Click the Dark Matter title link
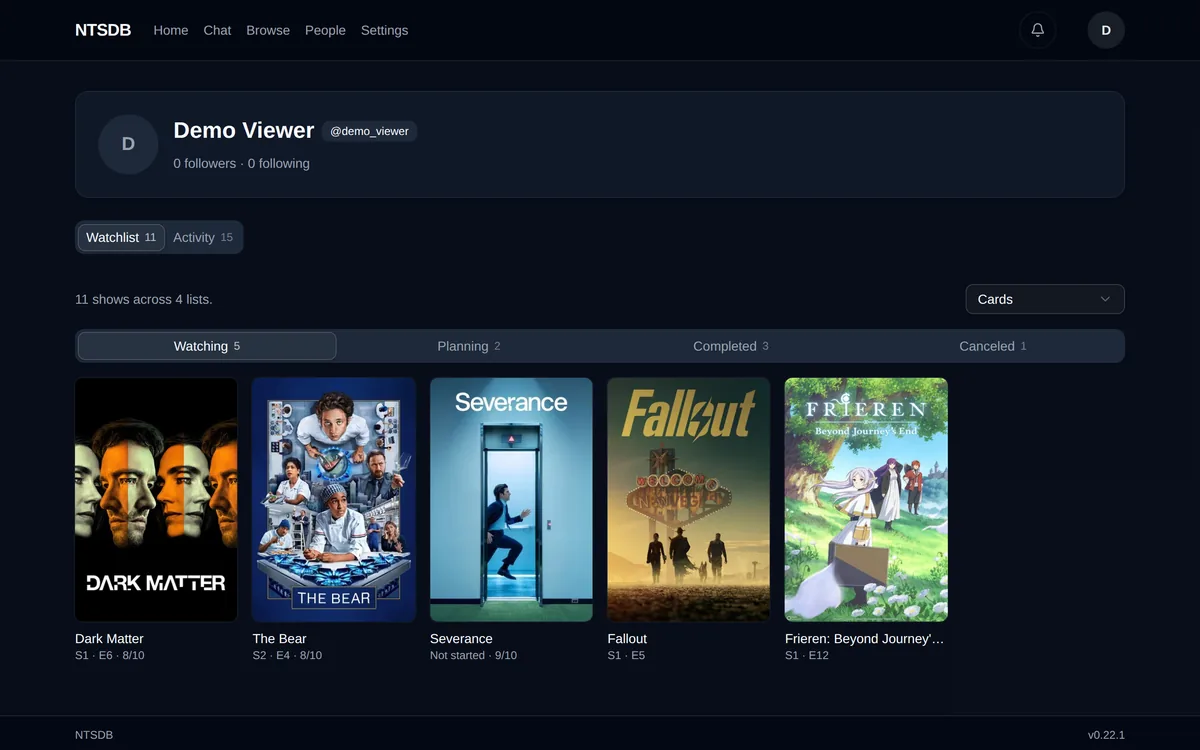This screenshot has height=750, width=1200. pos(109,638)
